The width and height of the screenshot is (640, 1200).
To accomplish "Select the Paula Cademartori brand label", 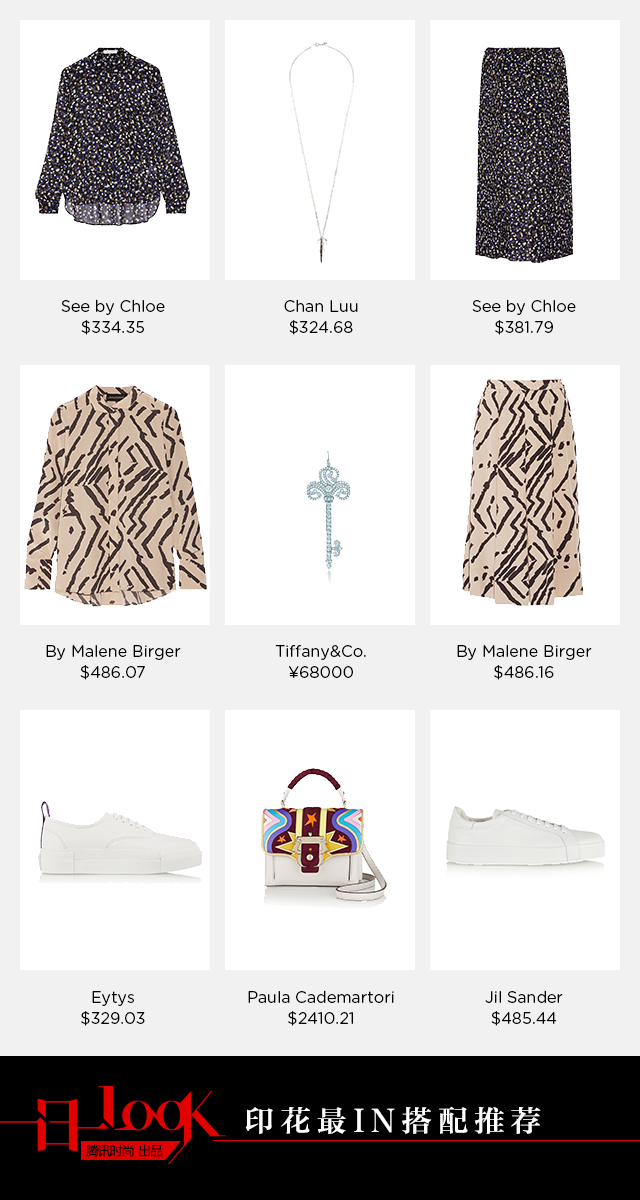I will coord(321,997).
